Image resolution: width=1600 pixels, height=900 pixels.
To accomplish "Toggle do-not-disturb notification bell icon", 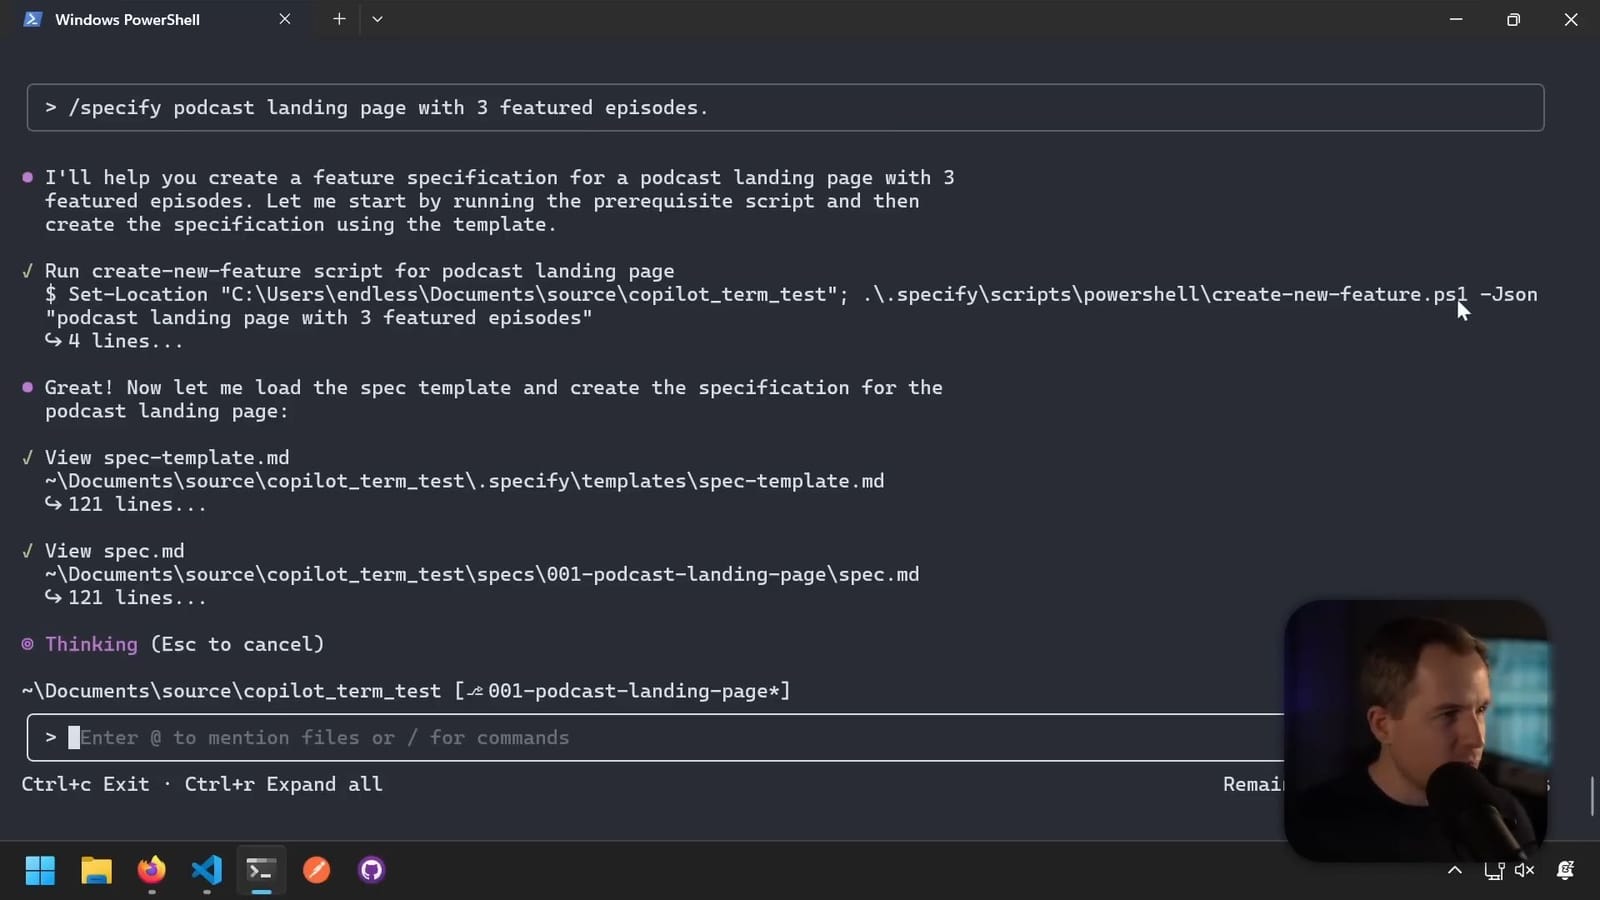I will coord(1566,870).
